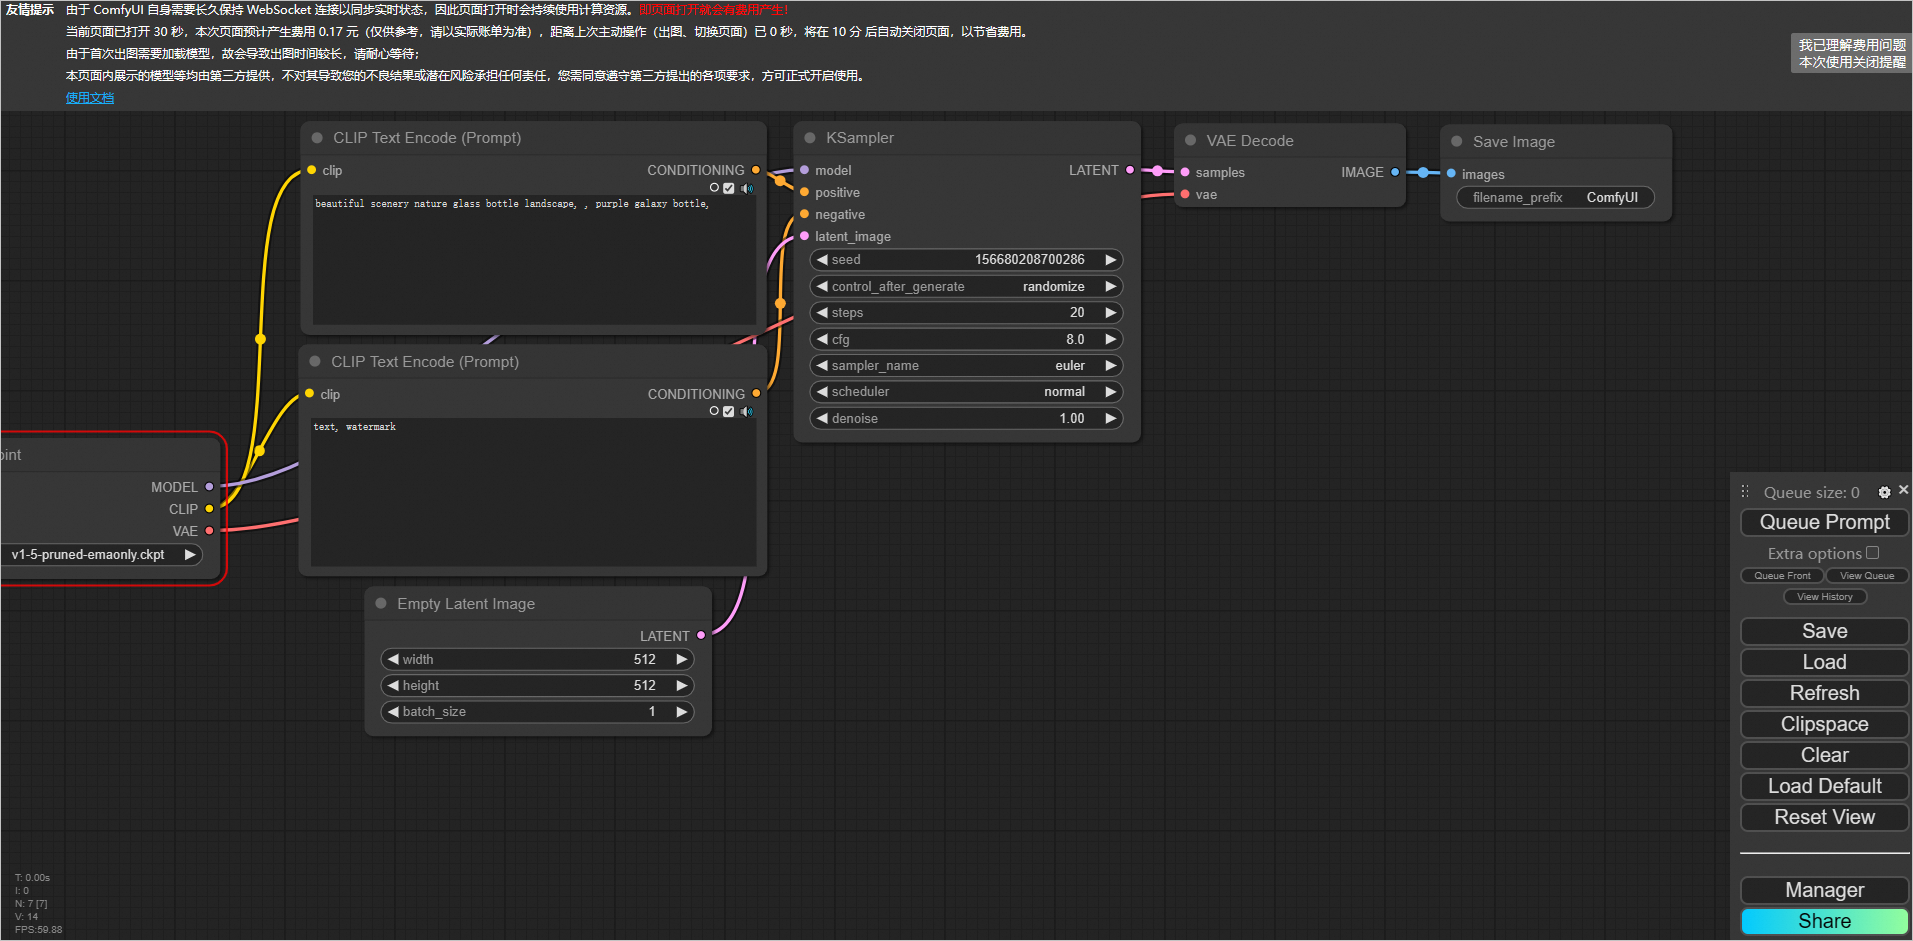Collapse Empty Latent Image node dot
The width and height of the screenshot is (1913, 941).
(x=381, y=604)
